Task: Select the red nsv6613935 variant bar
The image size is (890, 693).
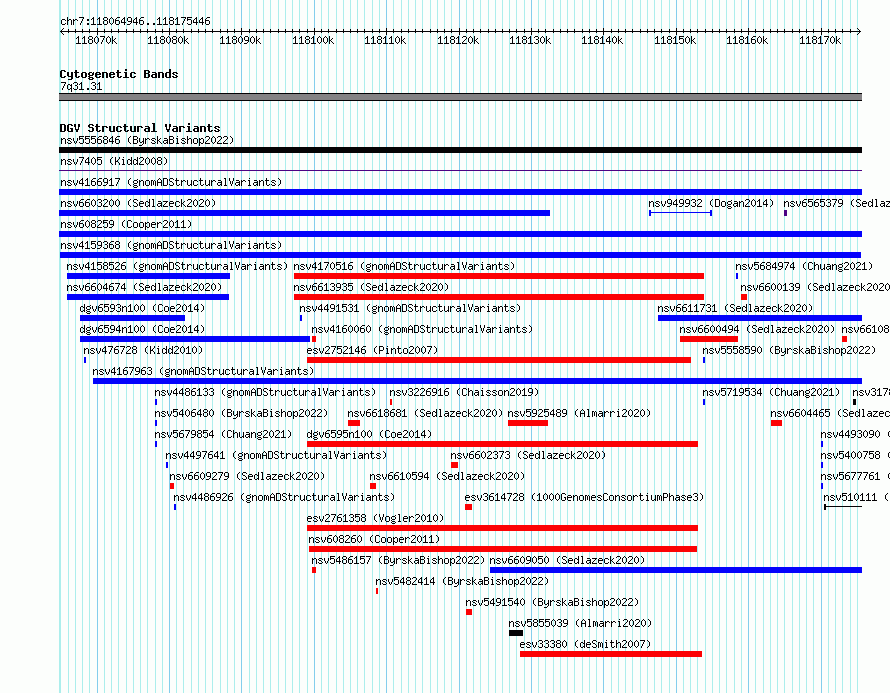Action: tap(499, 297)
